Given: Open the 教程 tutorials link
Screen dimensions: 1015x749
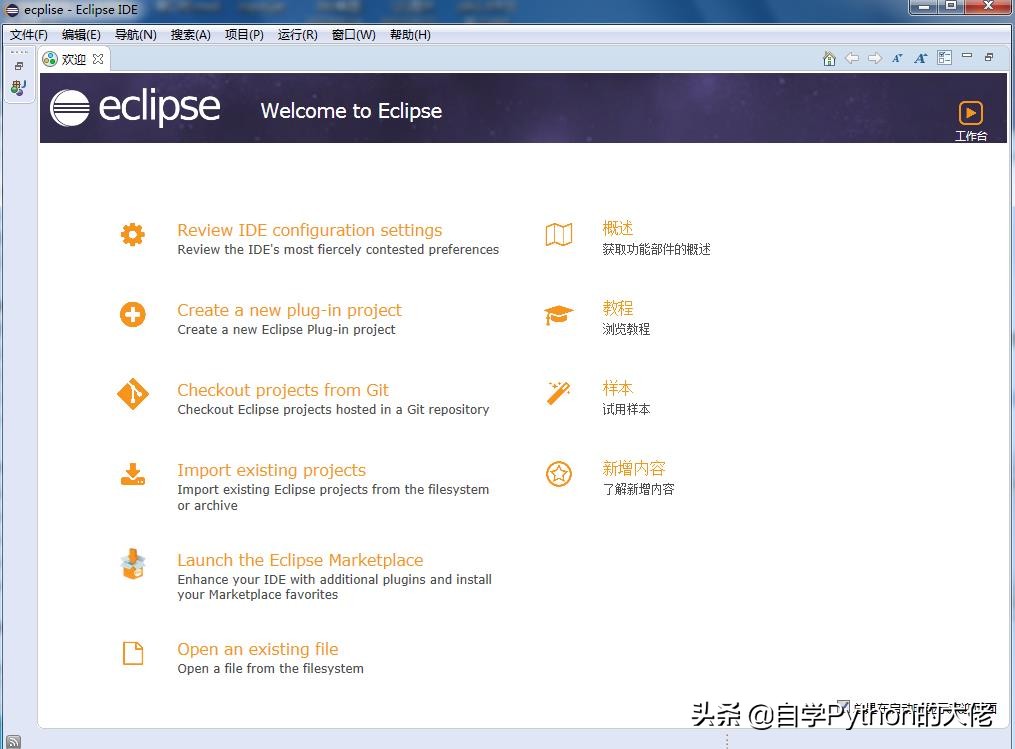Looking at the screenshot, I should [618, 307].
